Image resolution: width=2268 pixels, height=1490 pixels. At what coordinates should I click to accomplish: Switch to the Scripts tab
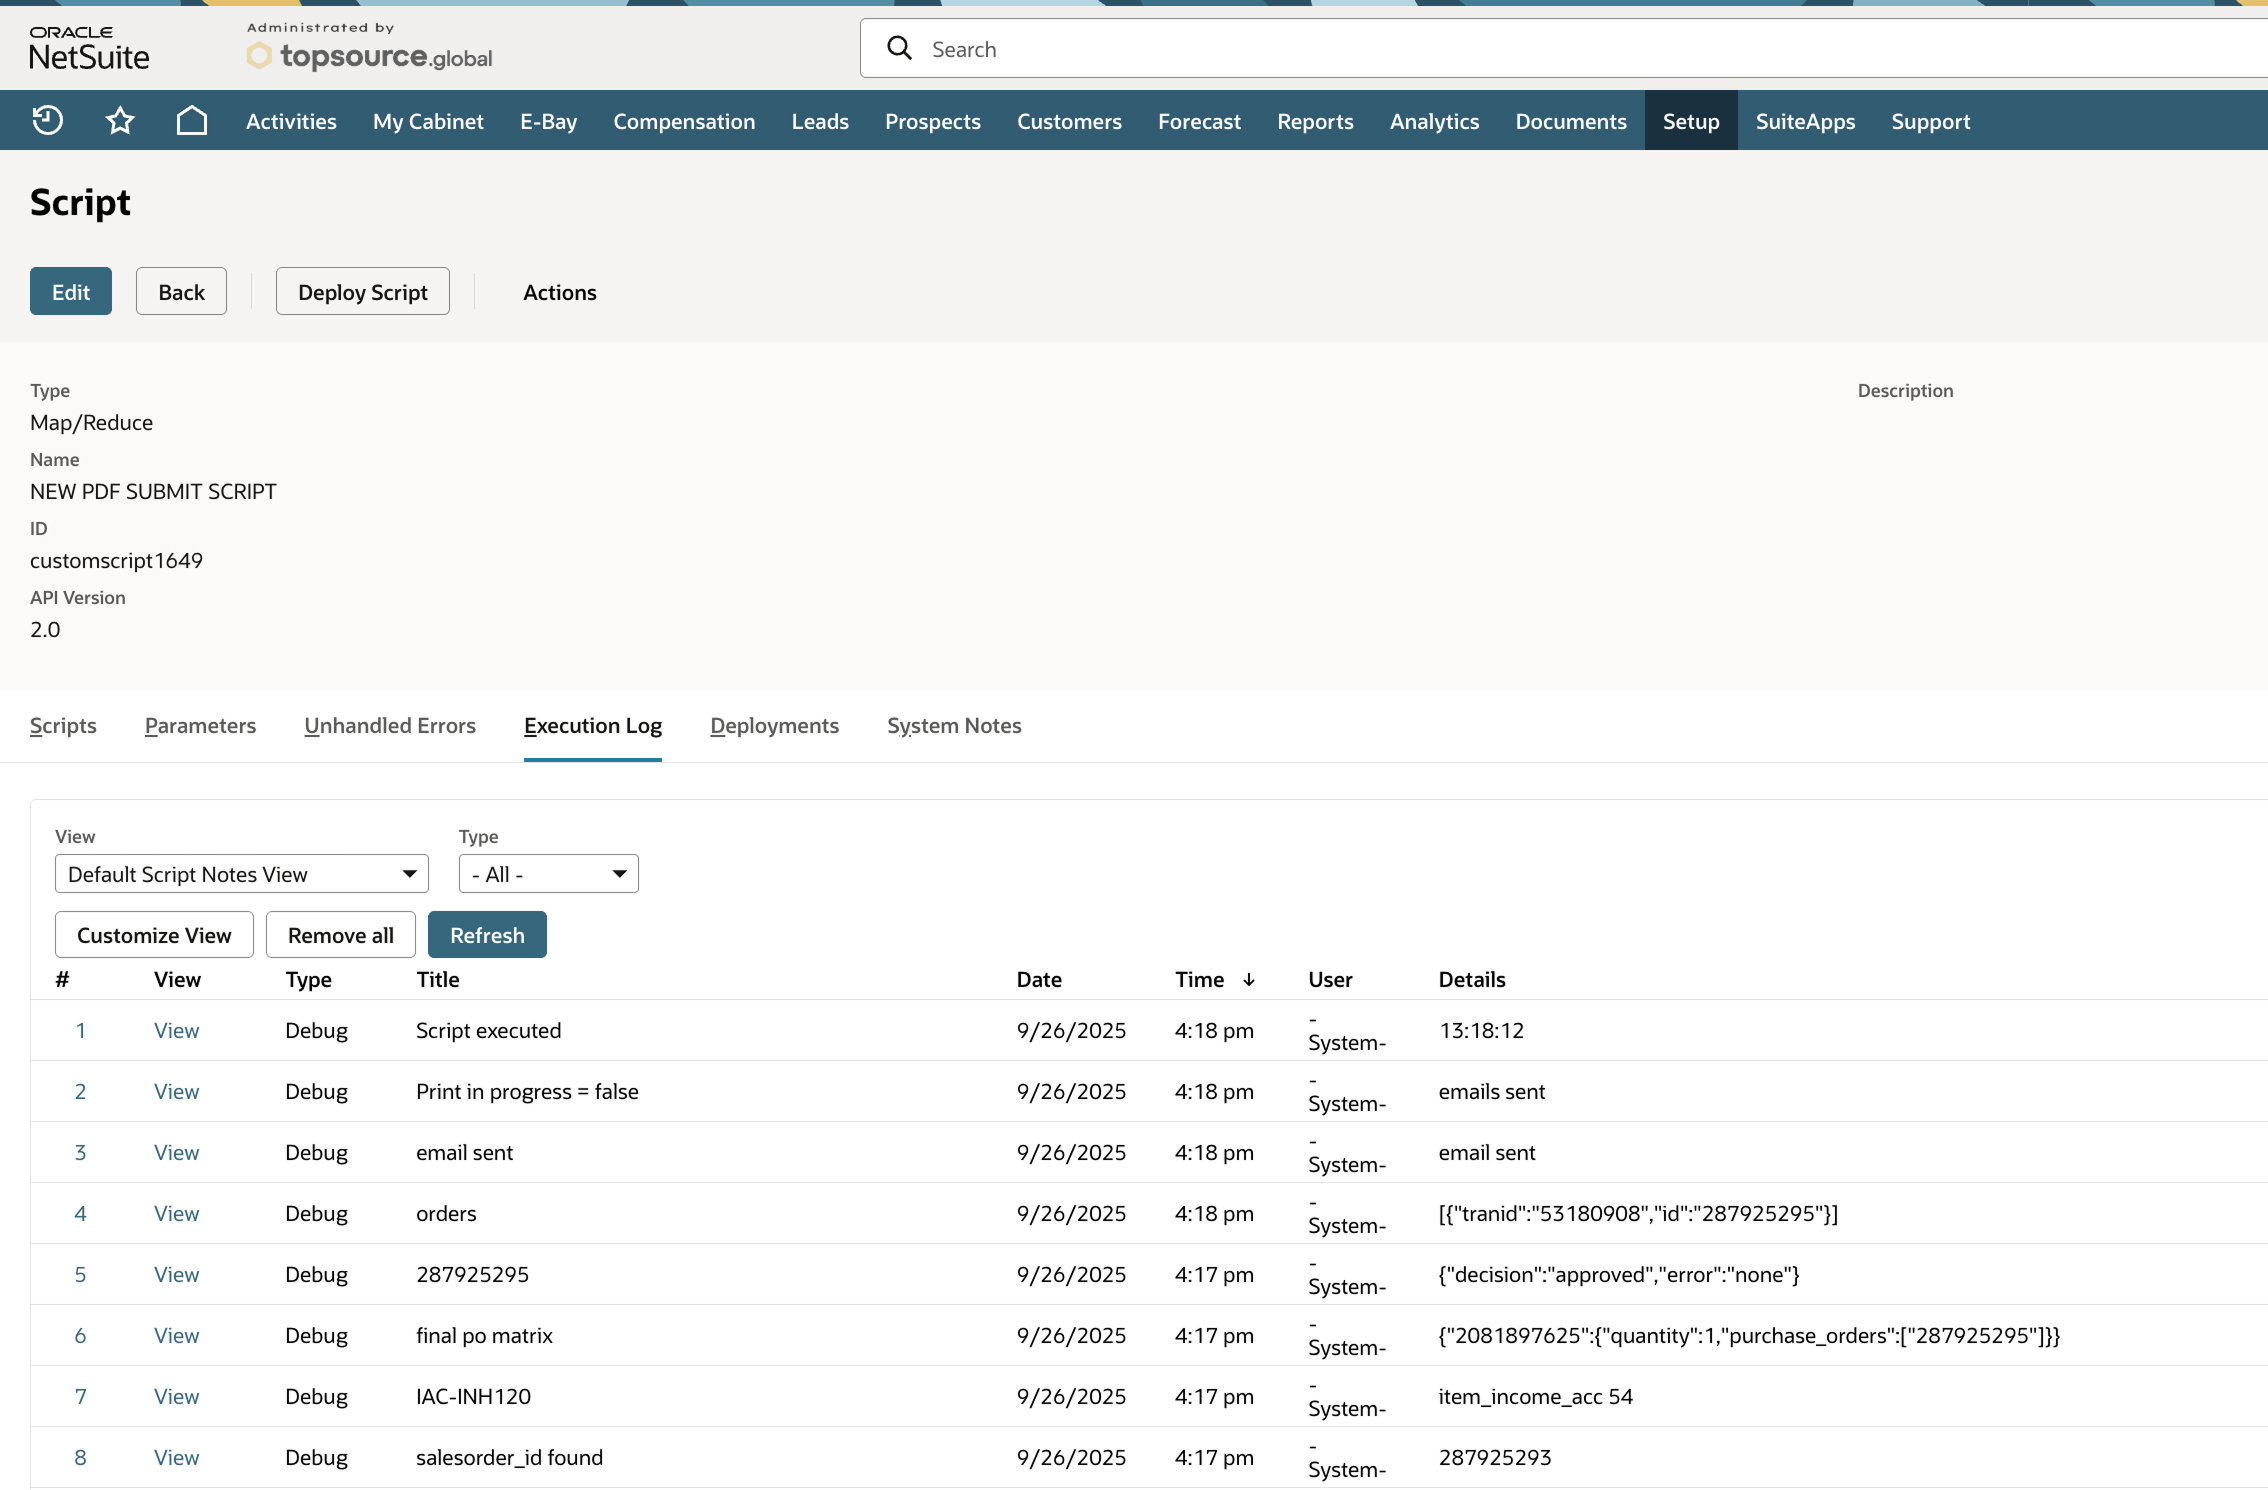(x=63, y=725)
